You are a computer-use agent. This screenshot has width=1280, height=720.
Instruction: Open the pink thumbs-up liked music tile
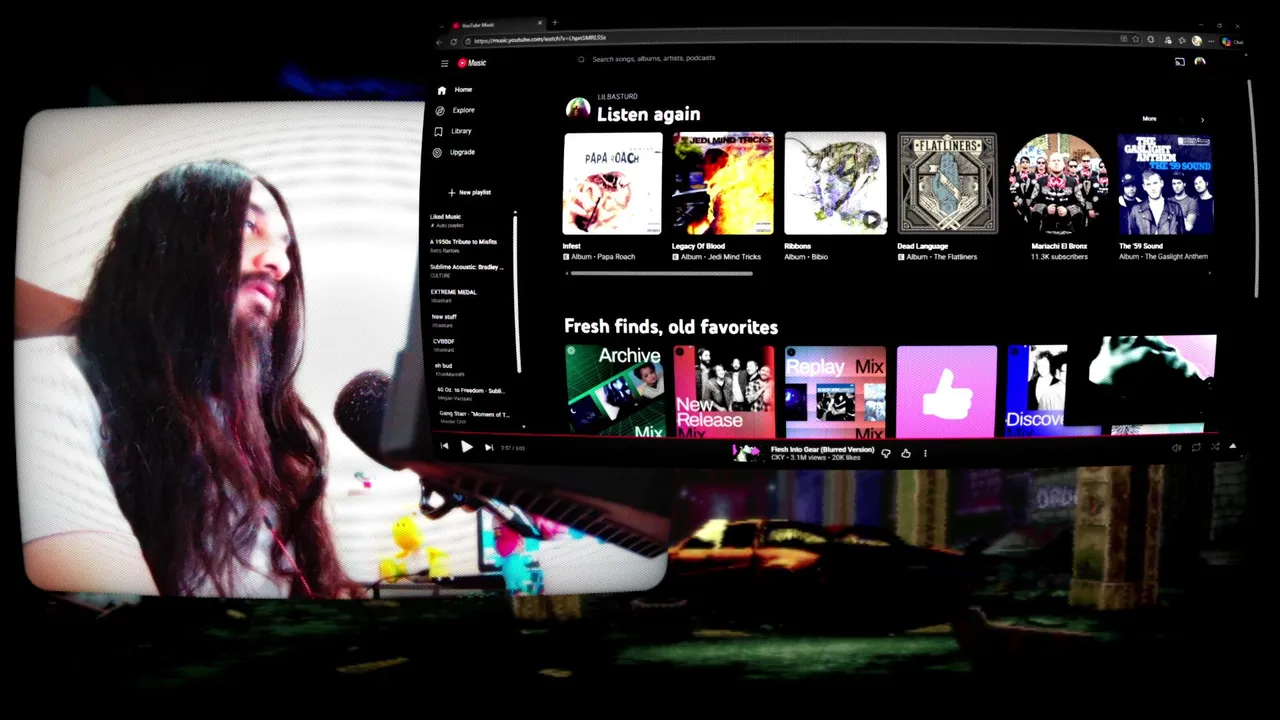click(946, 391)
